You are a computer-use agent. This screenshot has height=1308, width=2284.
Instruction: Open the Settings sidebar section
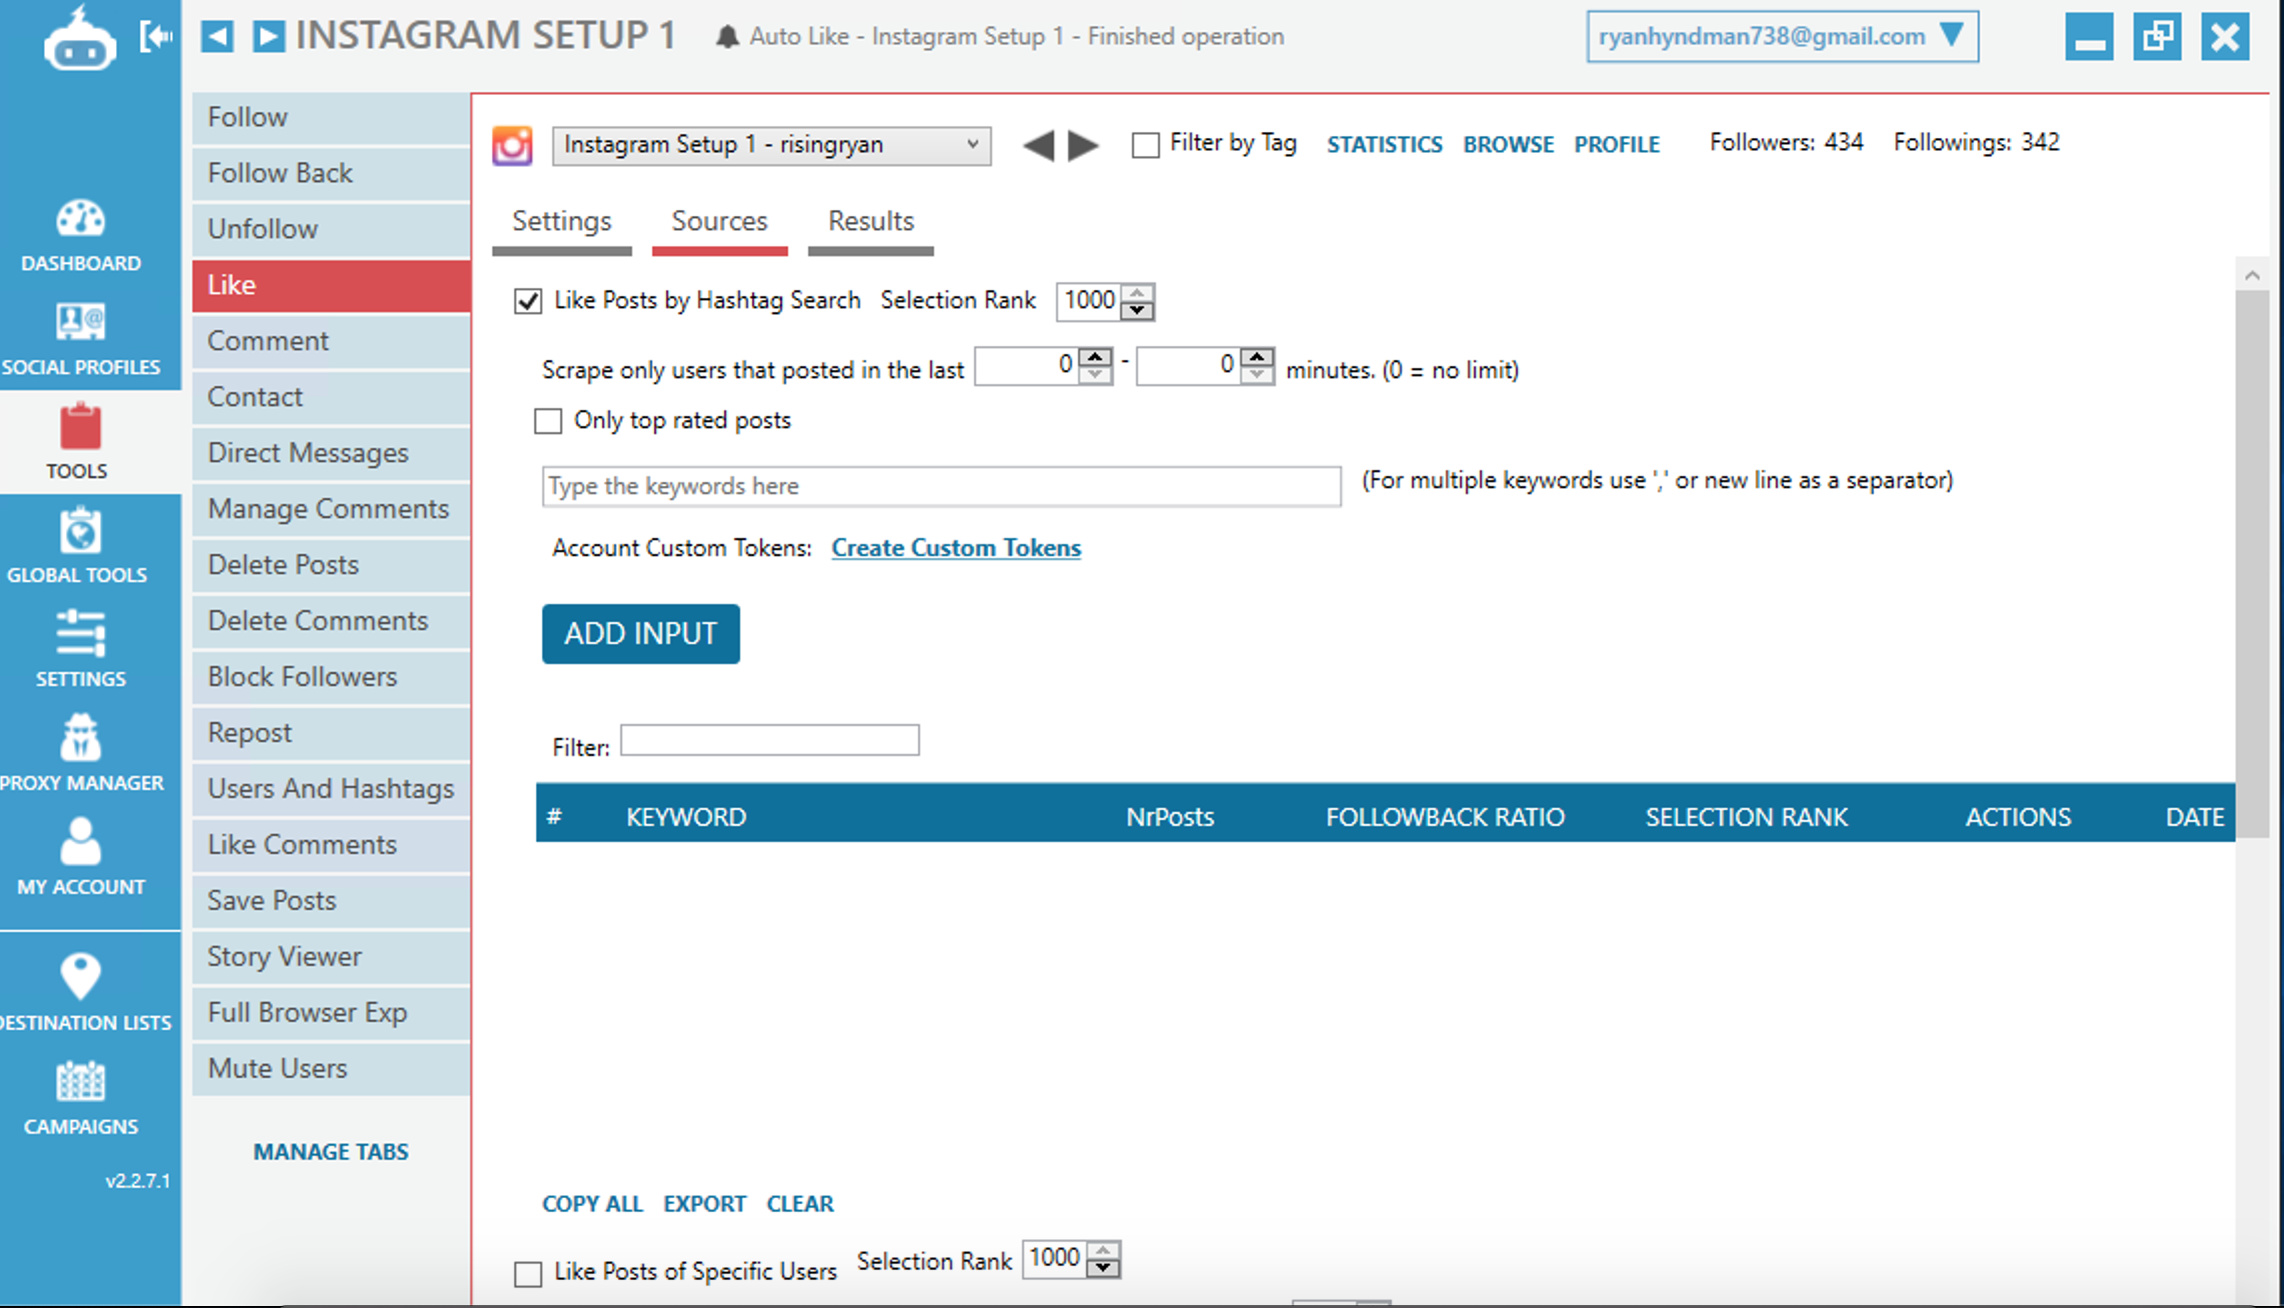[81, 650]
